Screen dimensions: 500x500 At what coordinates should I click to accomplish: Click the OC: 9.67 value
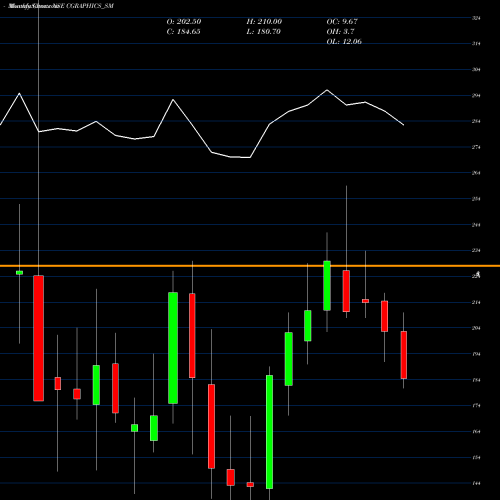point(342,22)
